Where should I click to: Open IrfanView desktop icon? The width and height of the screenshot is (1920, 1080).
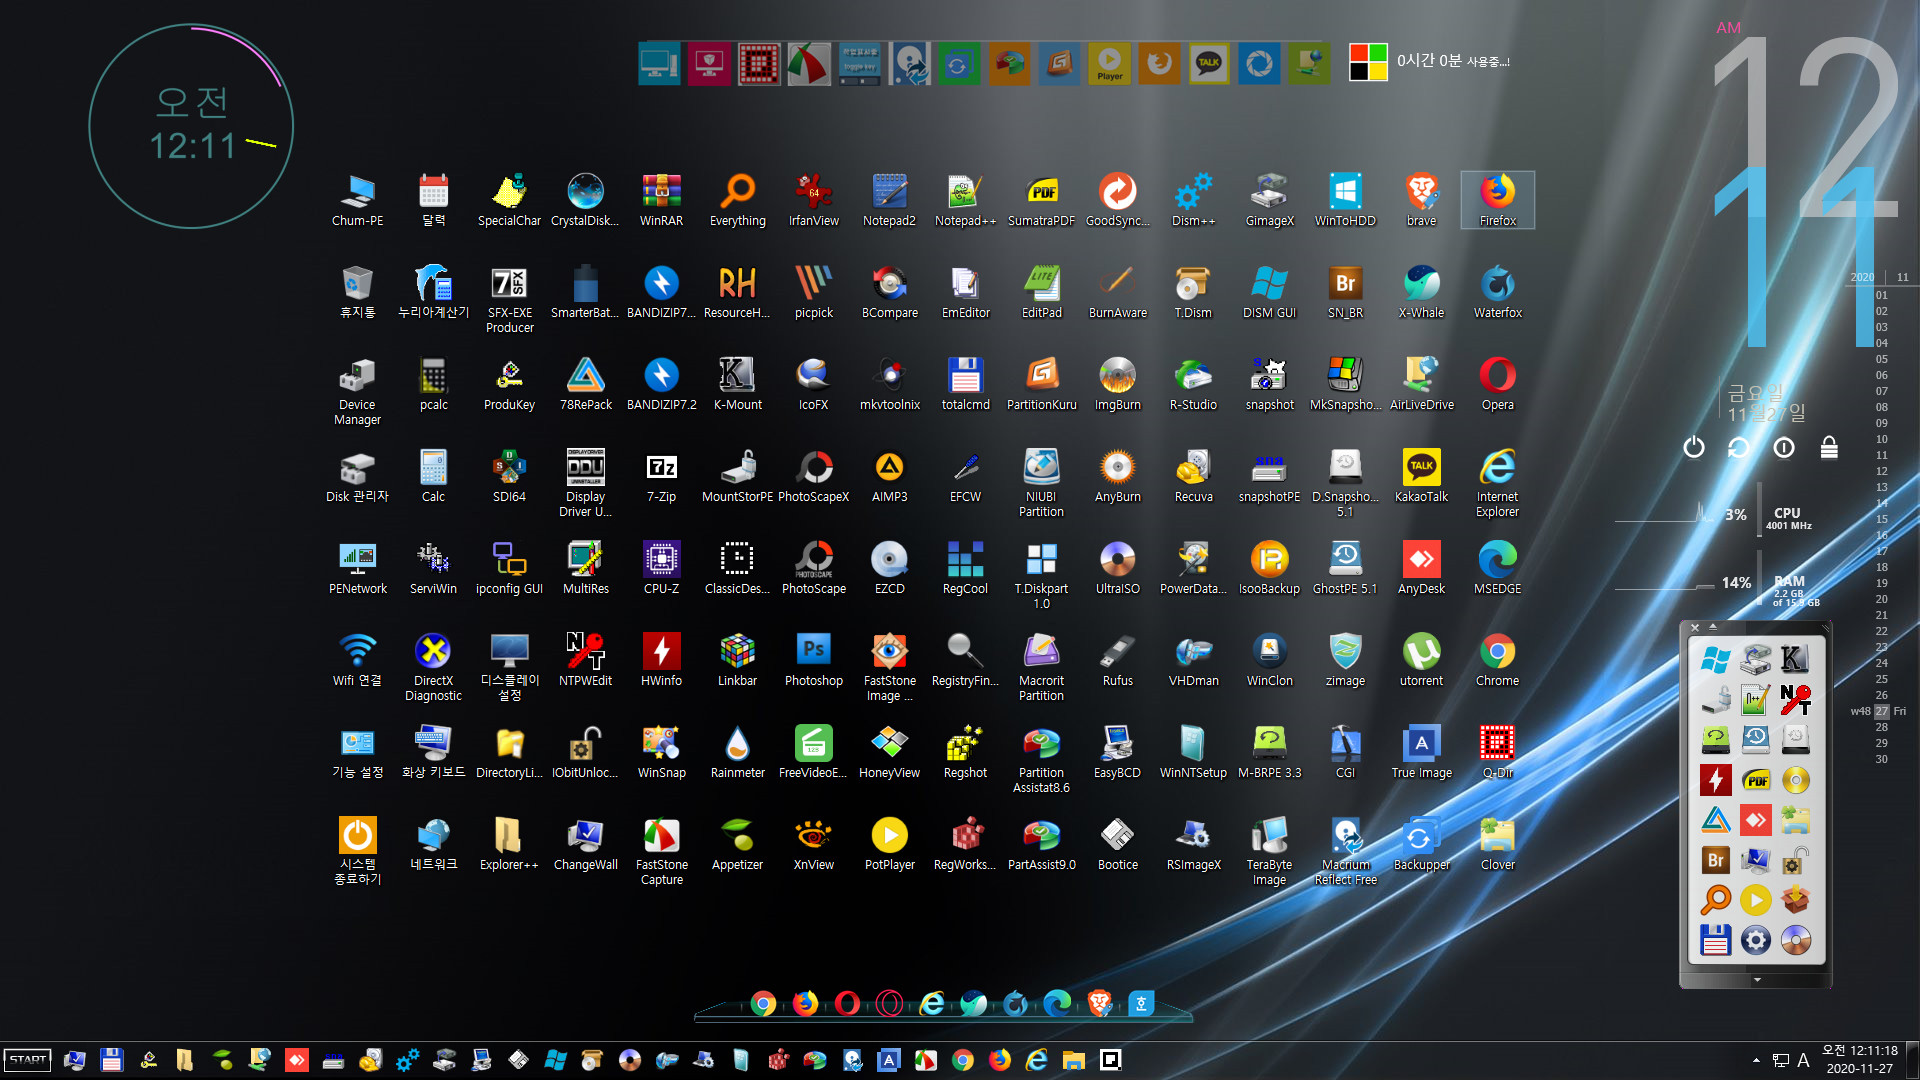tap(813, 200)
